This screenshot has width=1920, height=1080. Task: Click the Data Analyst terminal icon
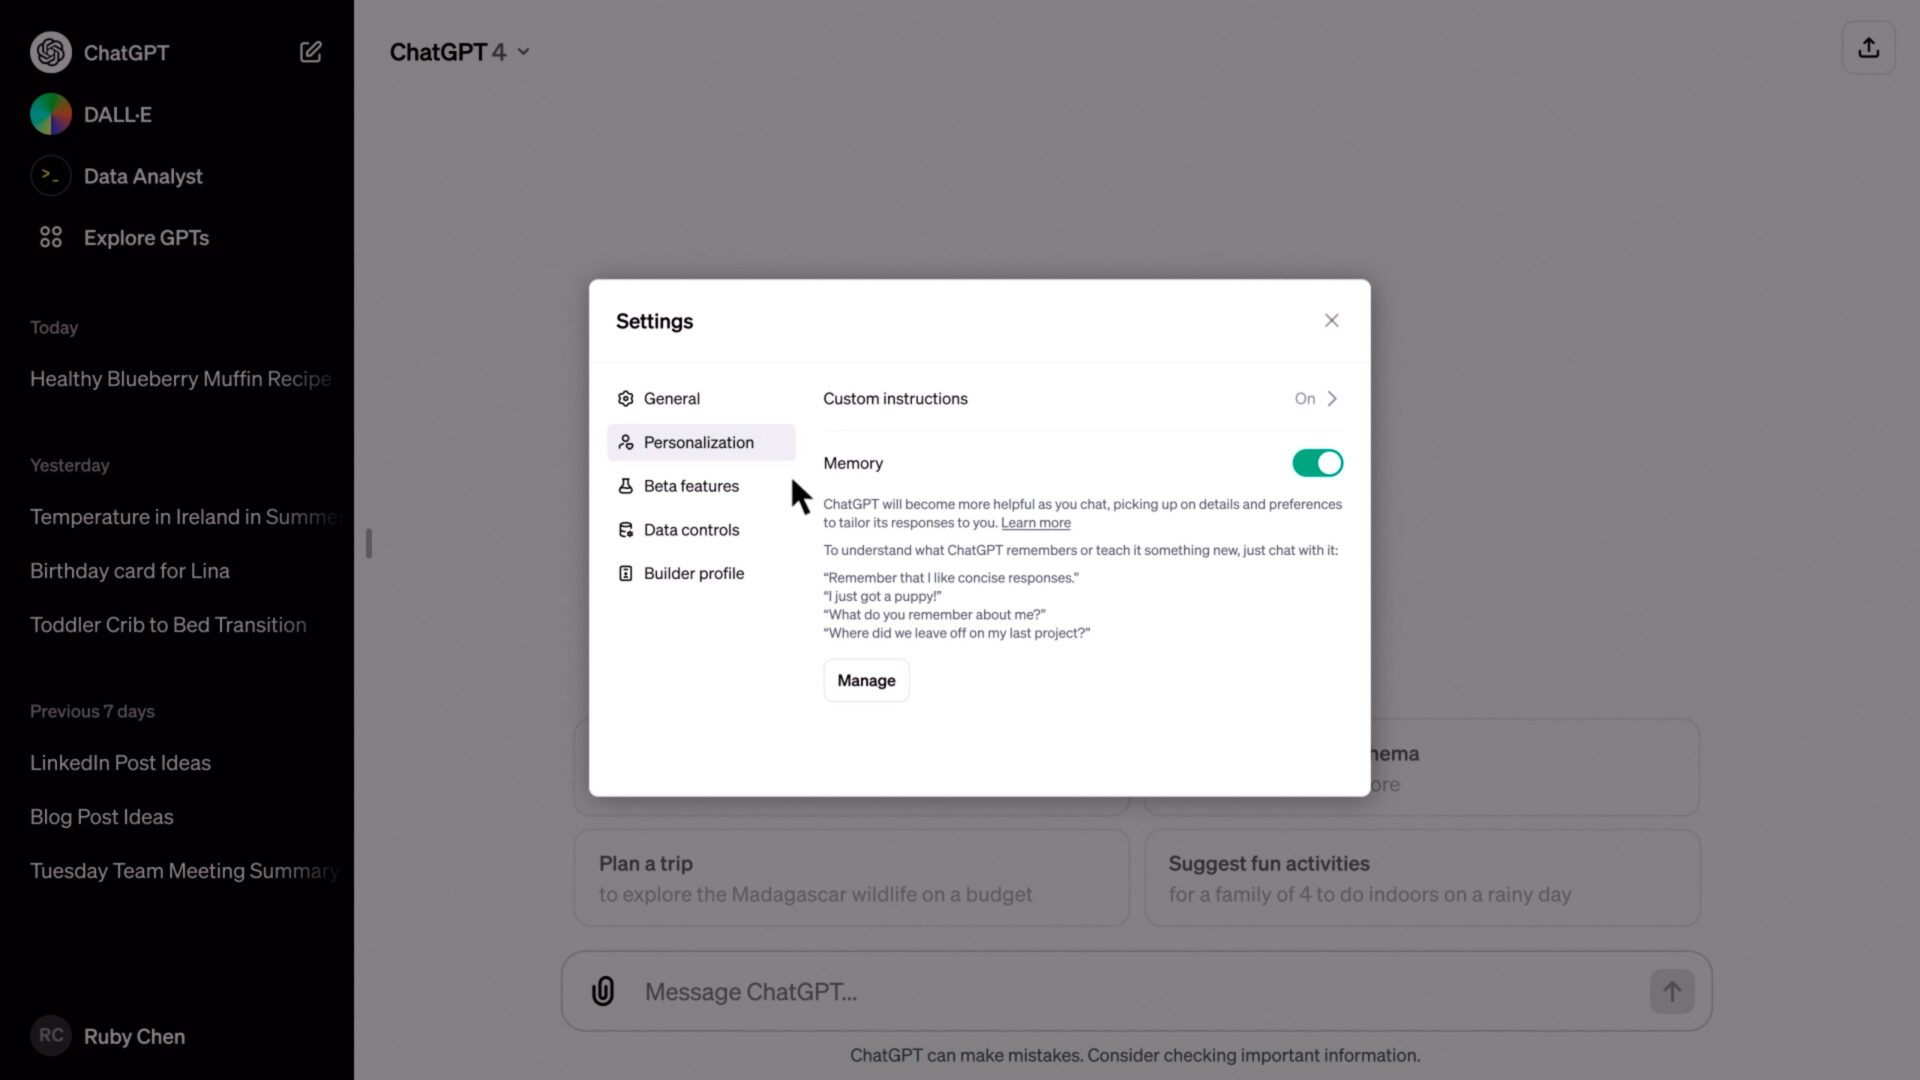(x=50, y=175)
